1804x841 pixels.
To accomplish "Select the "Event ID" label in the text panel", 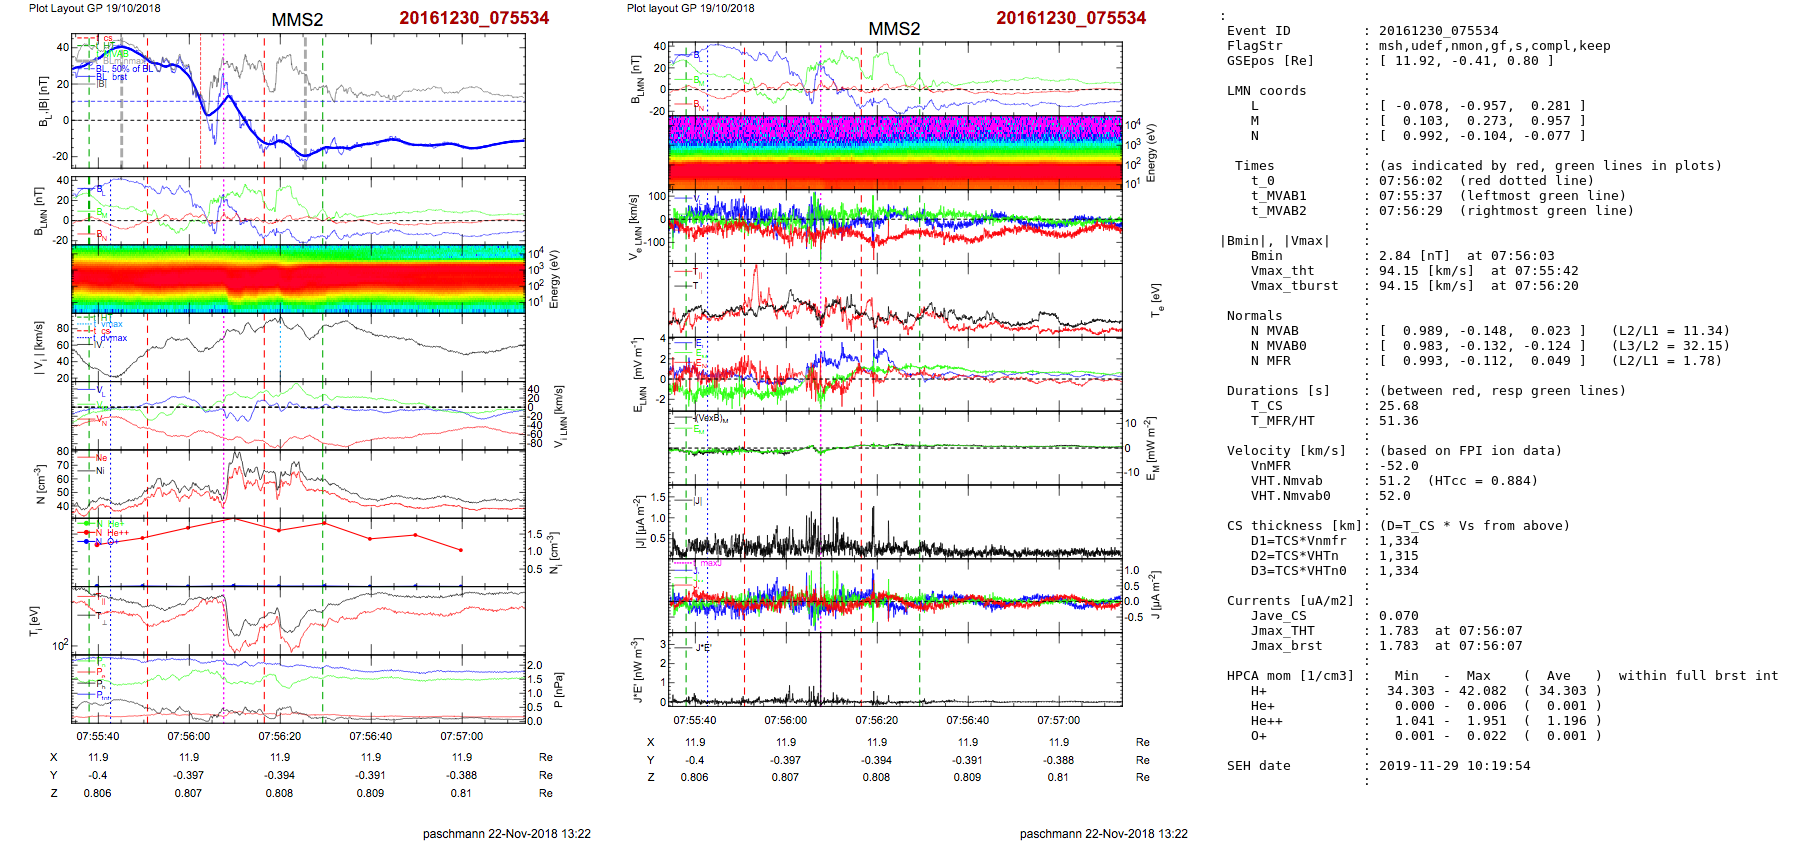I will point(1258,31).
